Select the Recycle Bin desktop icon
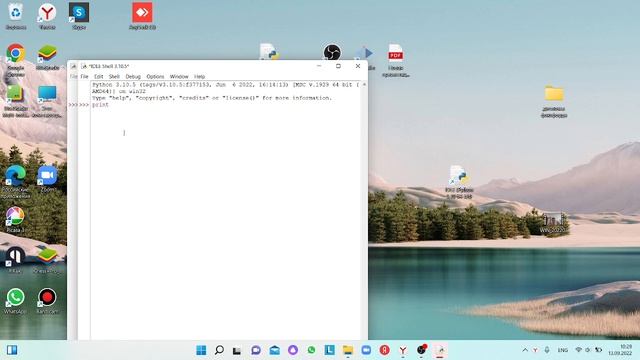 pyautogui.click(x=16, y=16)
